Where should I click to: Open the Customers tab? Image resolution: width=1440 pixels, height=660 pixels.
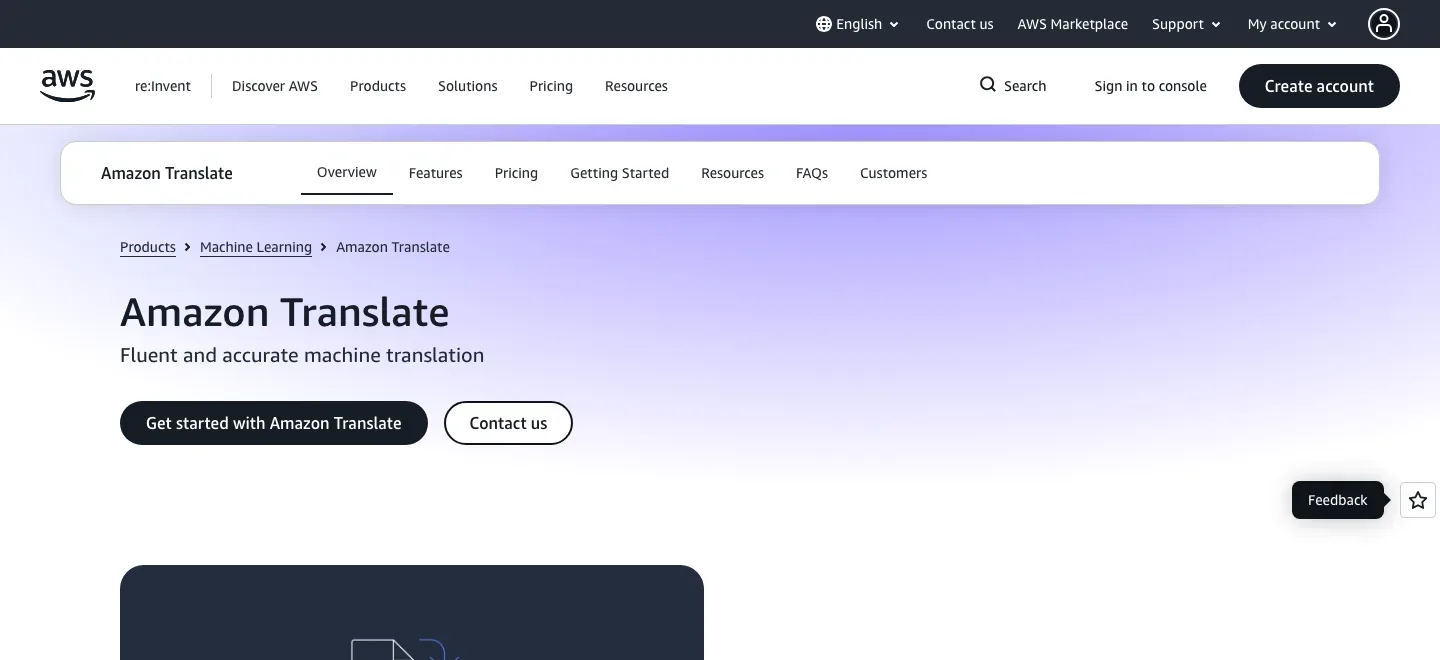[x=893, y=173]
